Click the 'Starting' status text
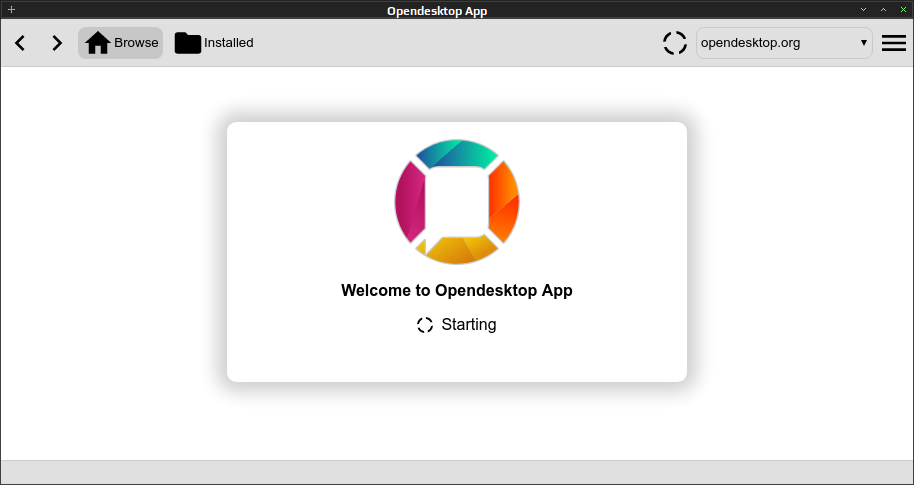The width and height of the screenshot is (914, 485). pos(469,325)
